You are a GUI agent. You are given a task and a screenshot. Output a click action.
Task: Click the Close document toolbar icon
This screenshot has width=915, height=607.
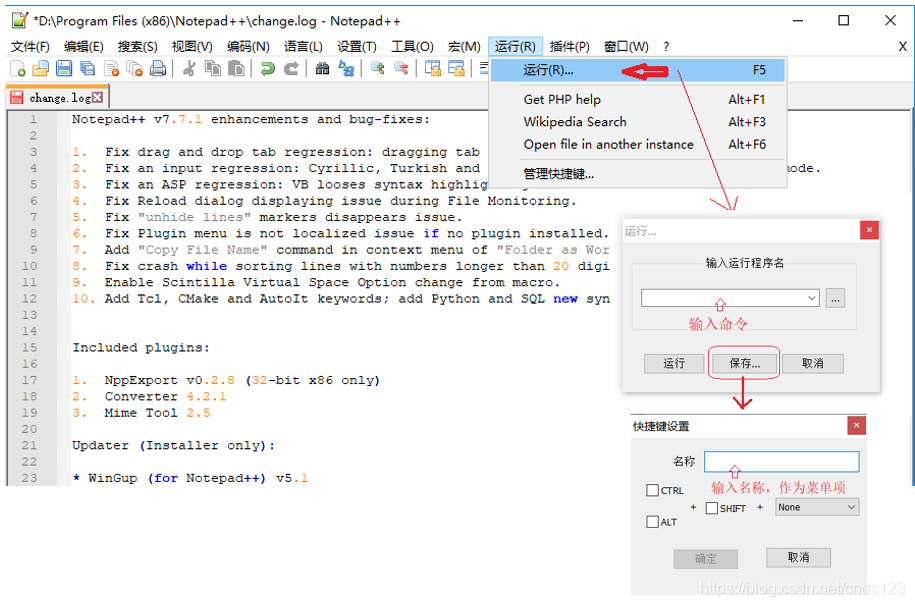[x=111, y=69]
